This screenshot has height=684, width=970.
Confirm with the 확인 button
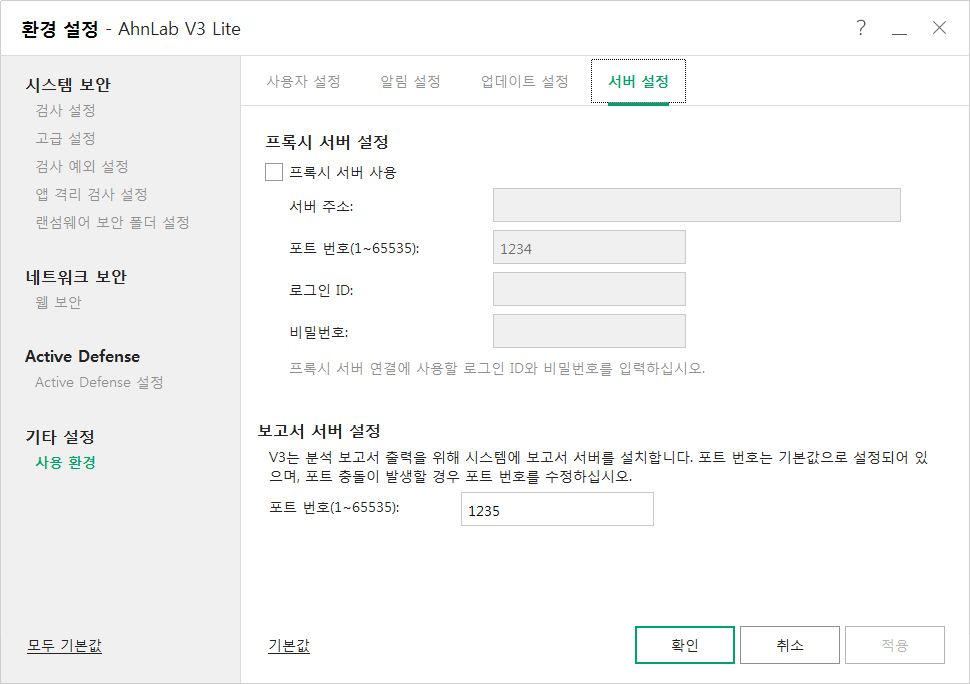(x=685, y=645)
